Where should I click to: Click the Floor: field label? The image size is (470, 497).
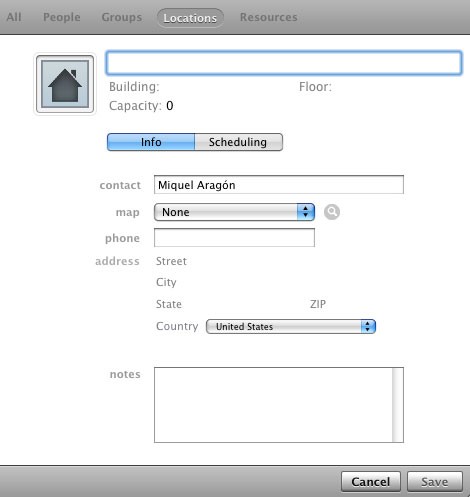point(315,87)
